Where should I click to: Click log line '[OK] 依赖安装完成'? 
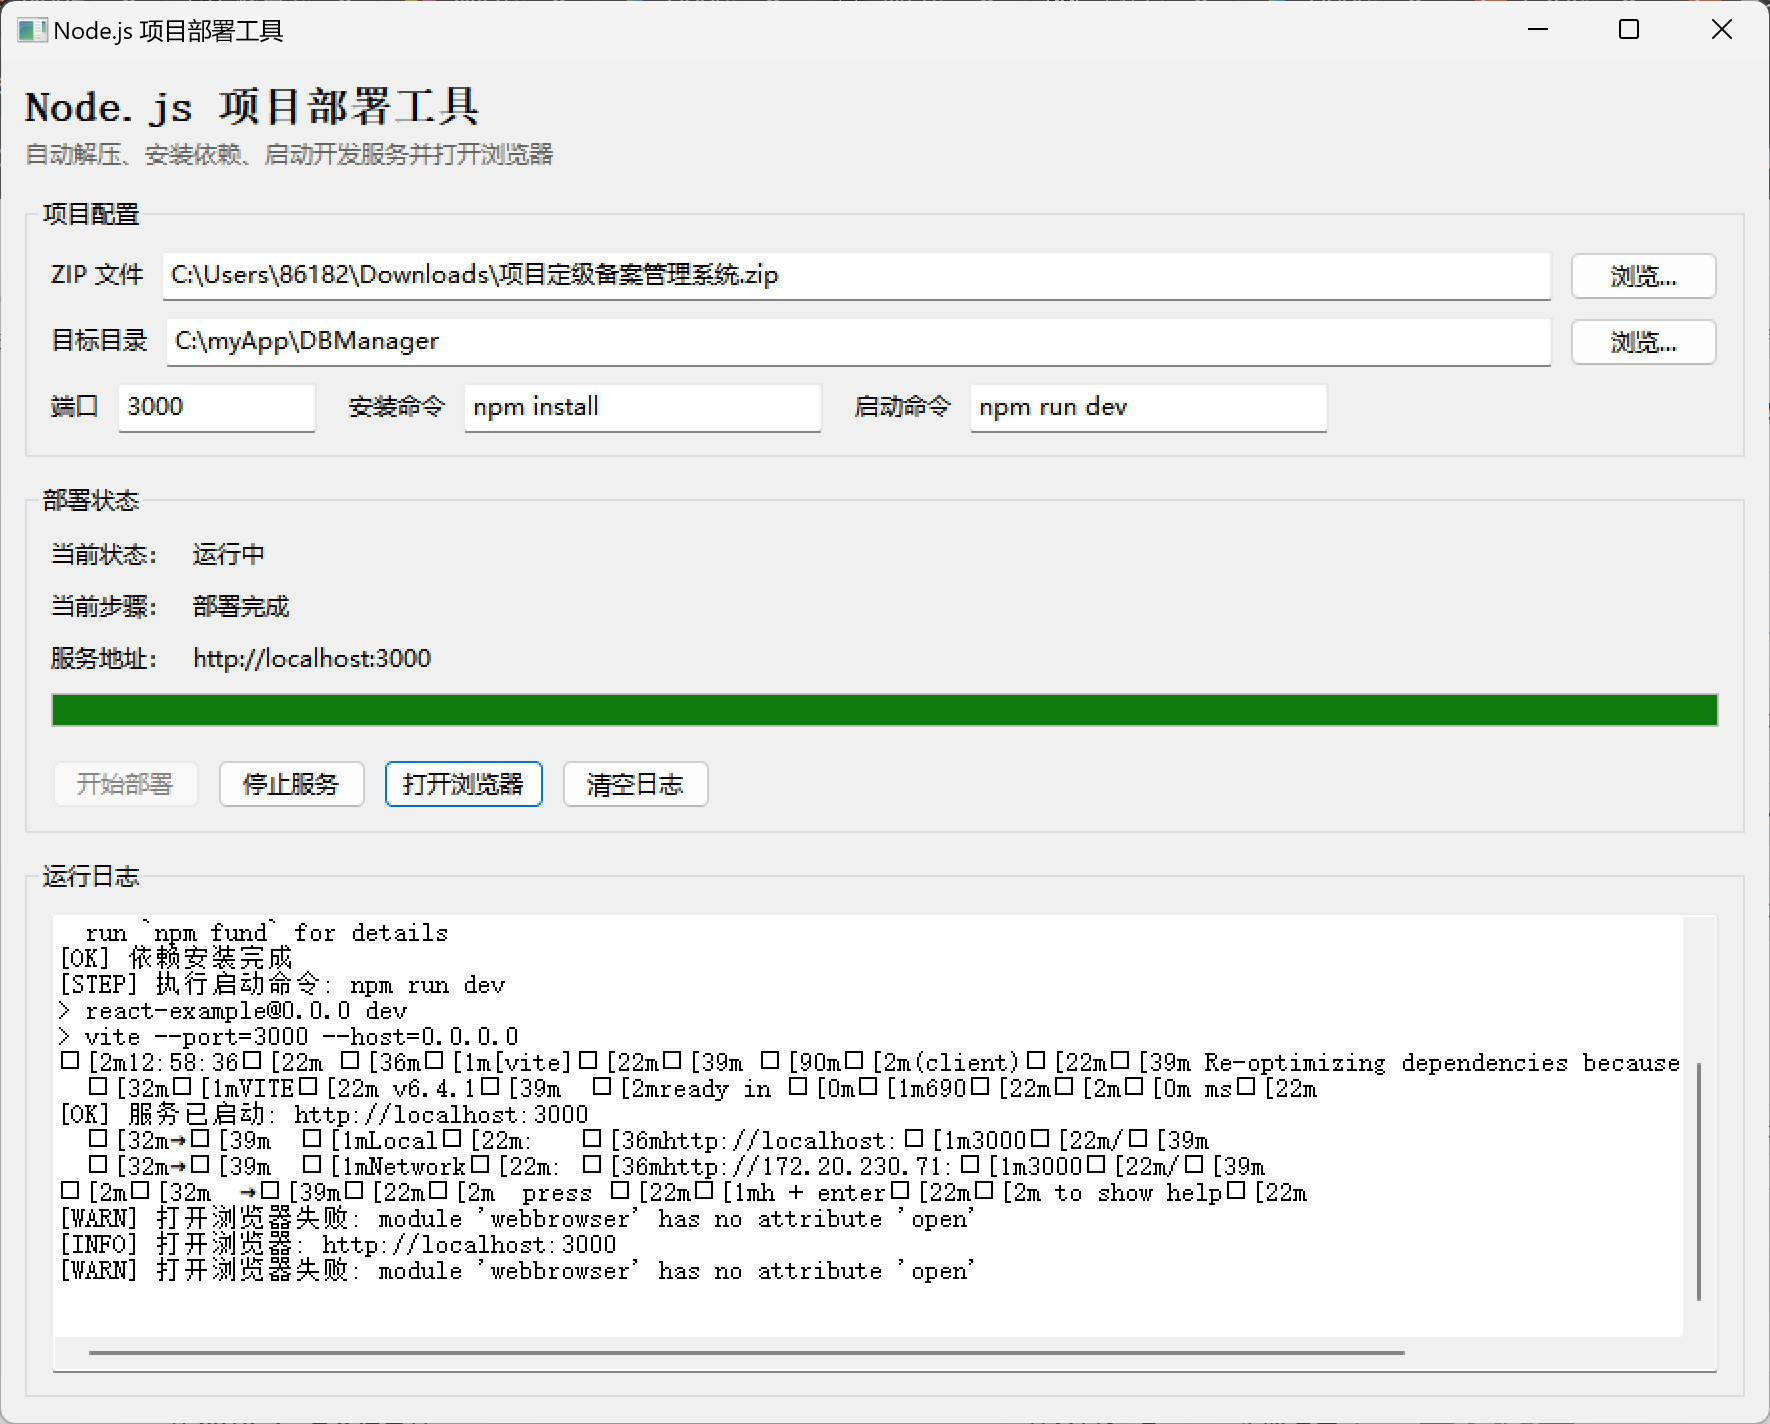click(x=176, y=959)
